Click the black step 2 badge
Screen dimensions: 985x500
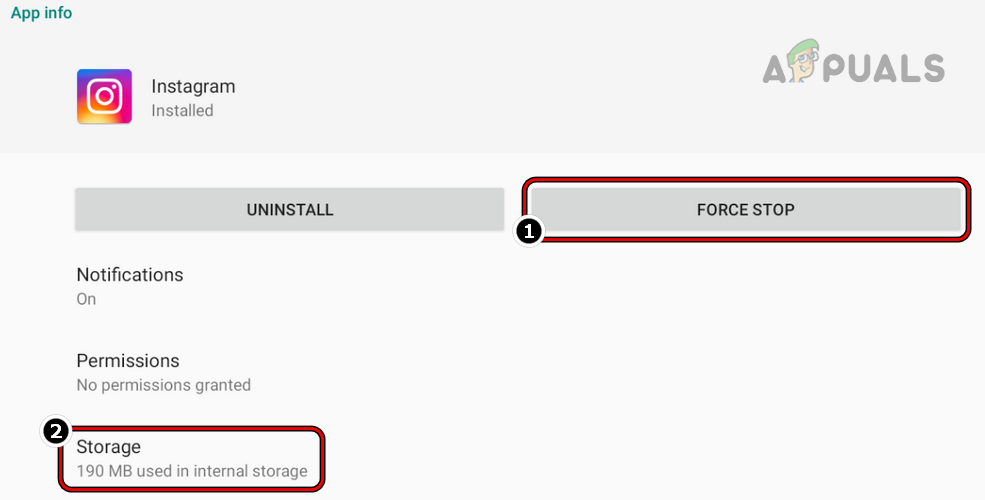point(56,432)
